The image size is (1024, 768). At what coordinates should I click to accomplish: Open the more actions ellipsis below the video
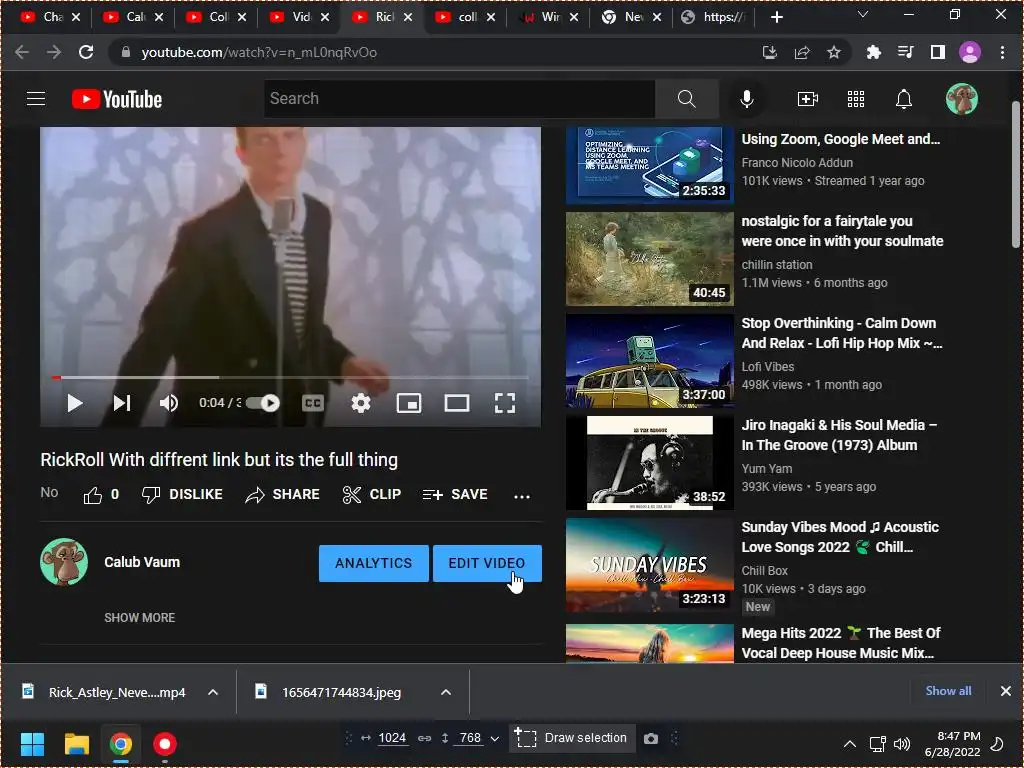[x=522, y=496]
